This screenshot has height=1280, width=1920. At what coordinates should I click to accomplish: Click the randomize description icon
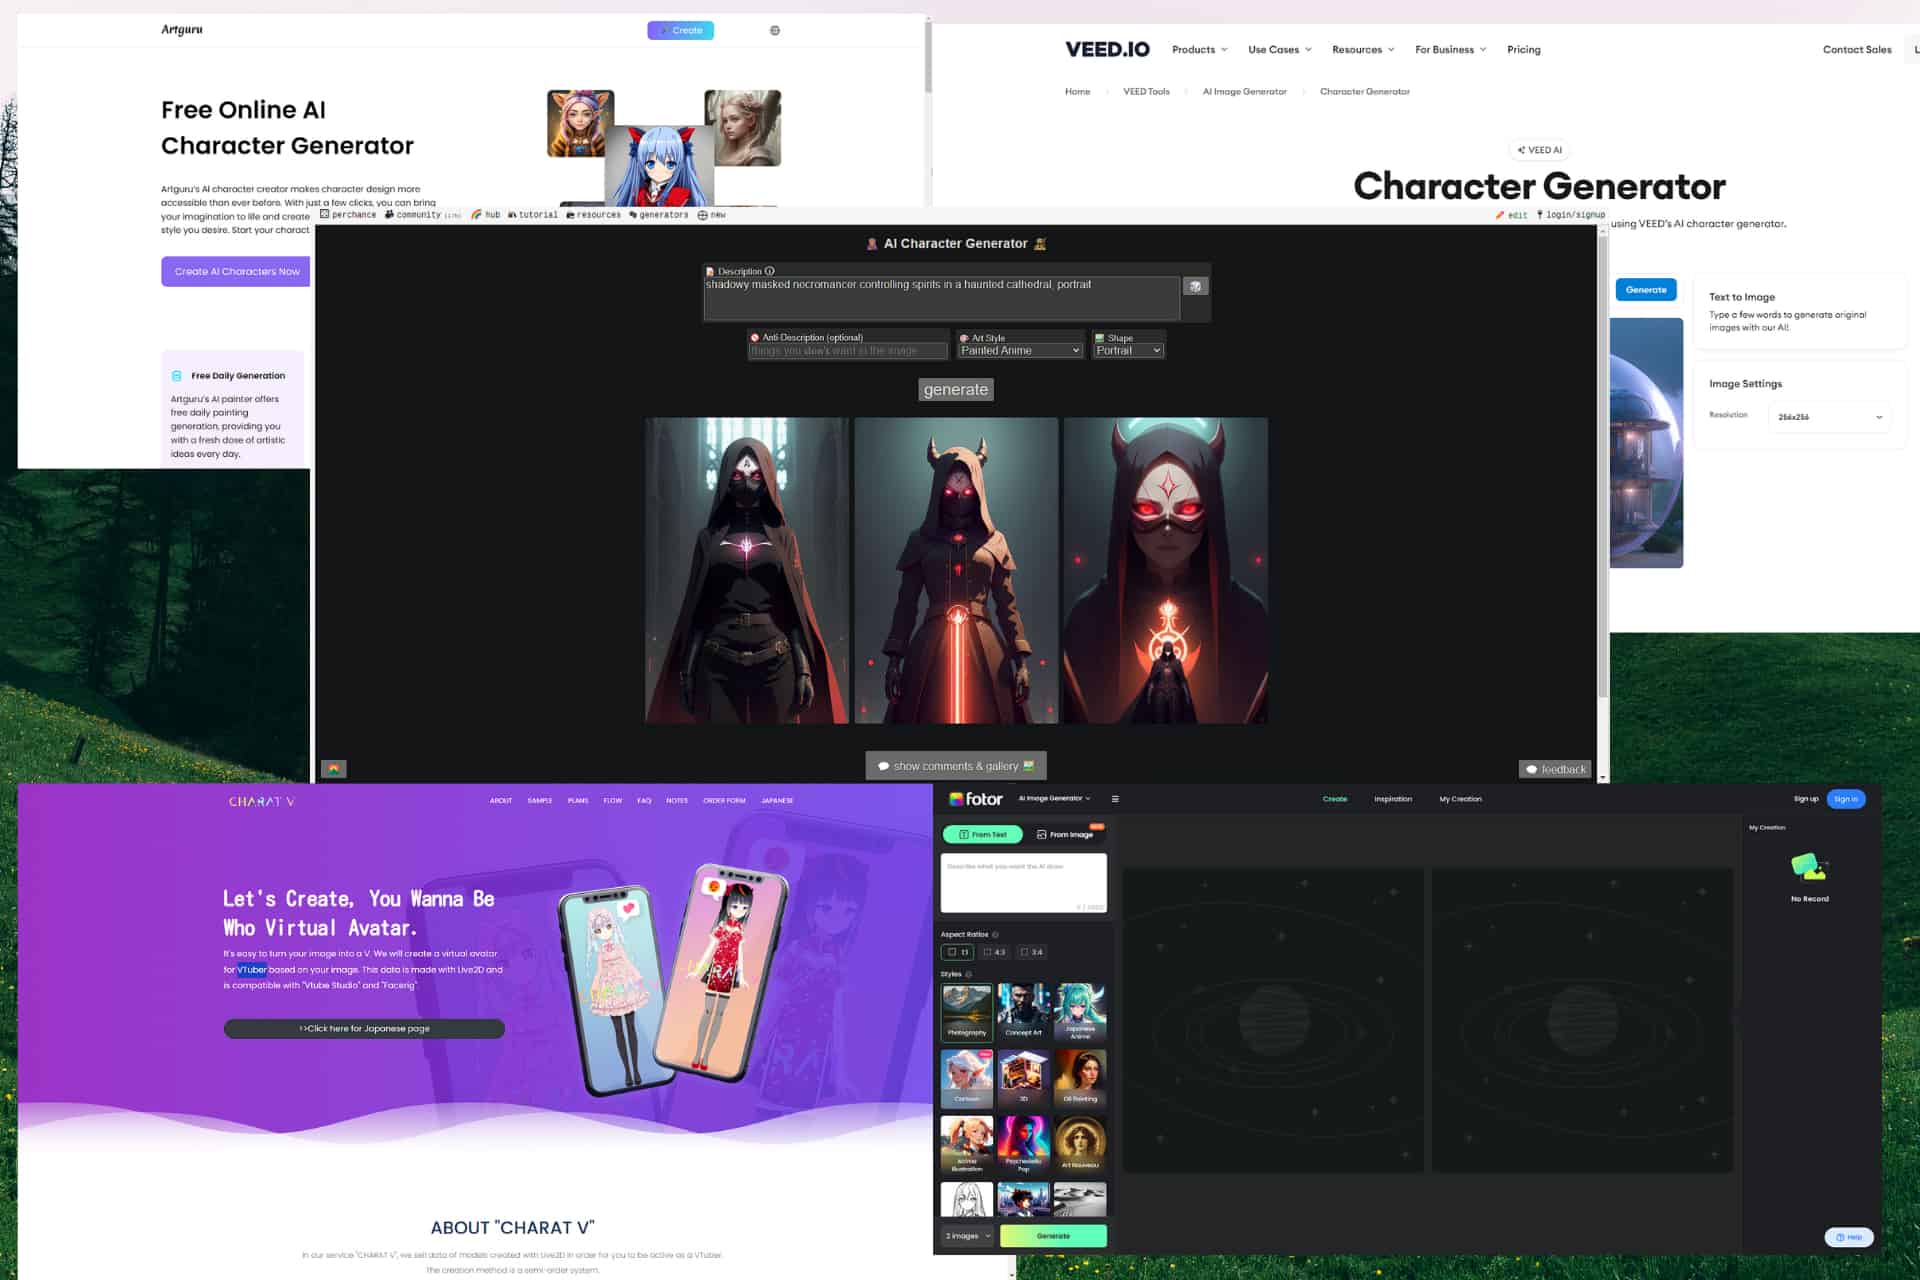(x=1197, y=284)
